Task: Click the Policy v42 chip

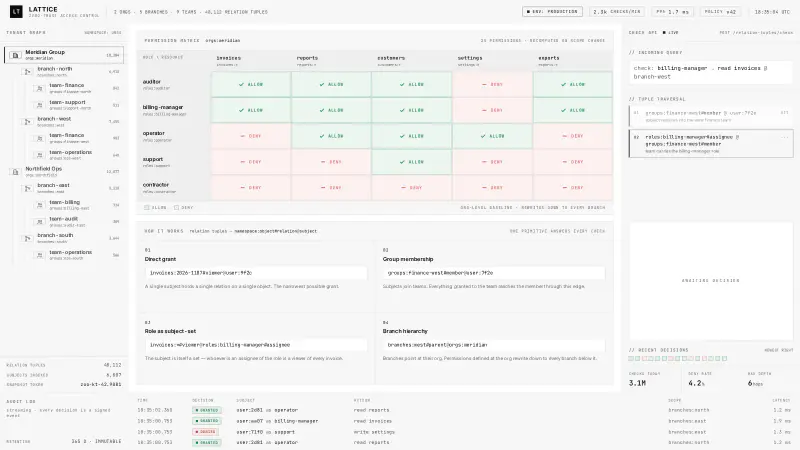Action: [x=720, y=11]
